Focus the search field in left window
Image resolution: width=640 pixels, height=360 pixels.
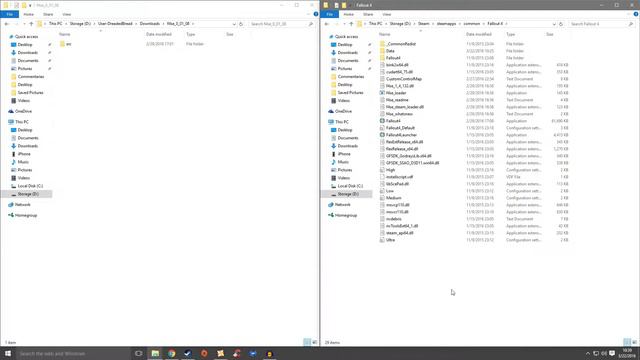tap(282, 24)
